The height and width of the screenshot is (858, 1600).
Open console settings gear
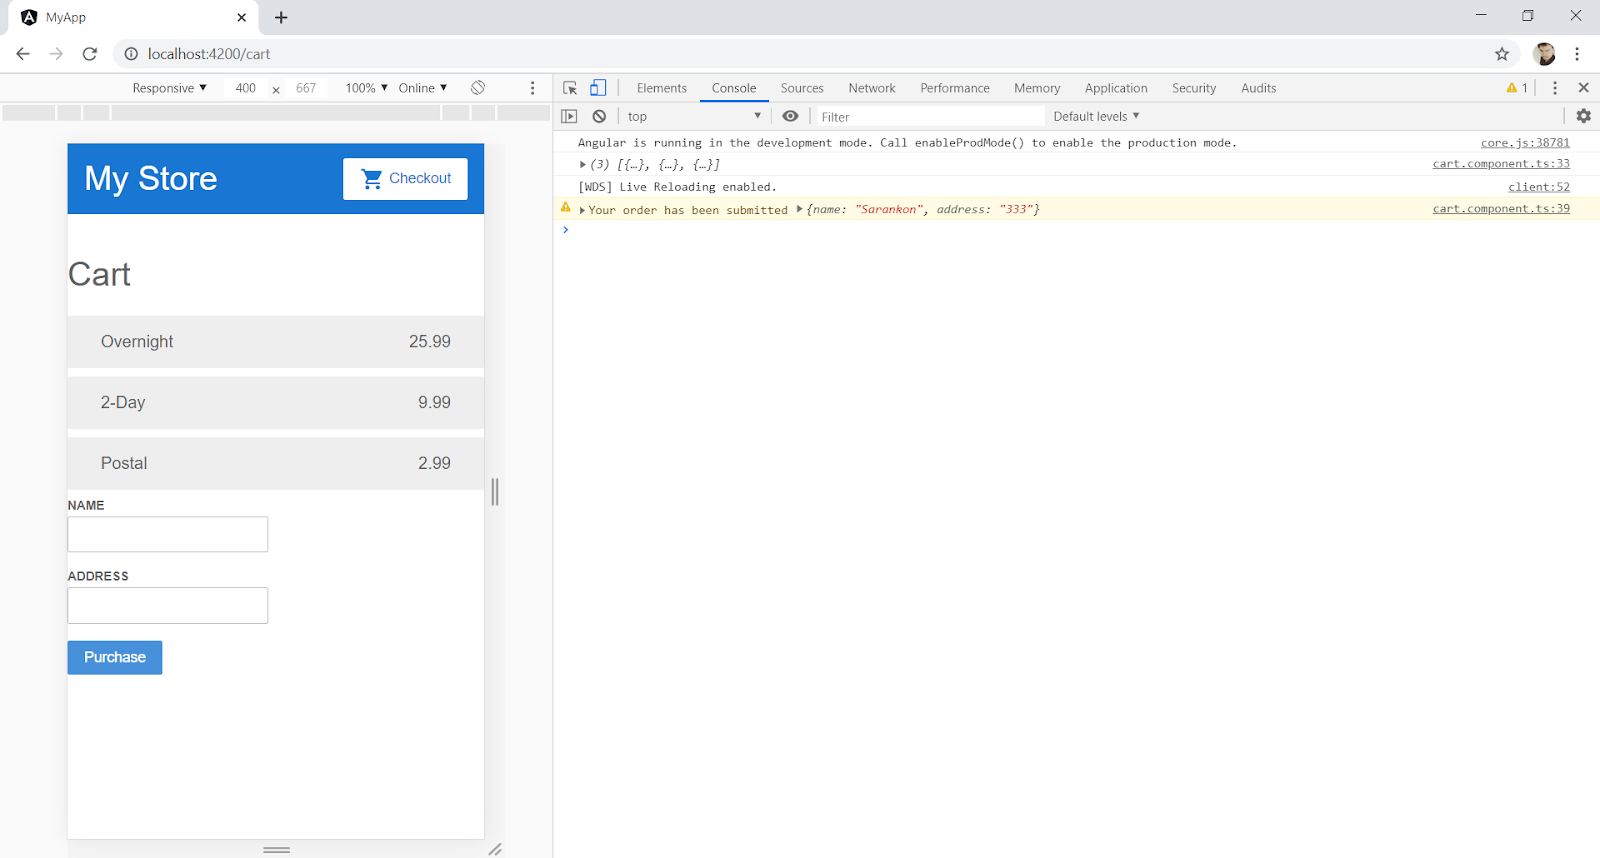(1583, 116)
